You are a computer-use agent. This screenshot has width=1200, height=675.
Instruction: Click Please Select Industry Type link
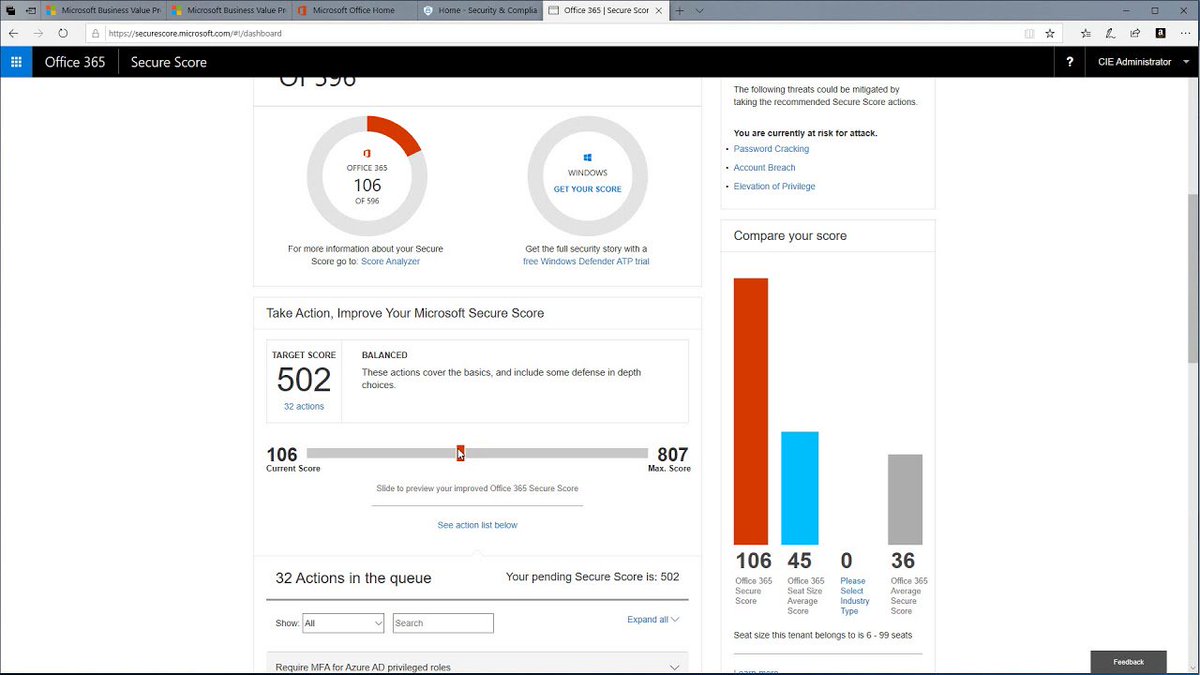tap(854, 596)
